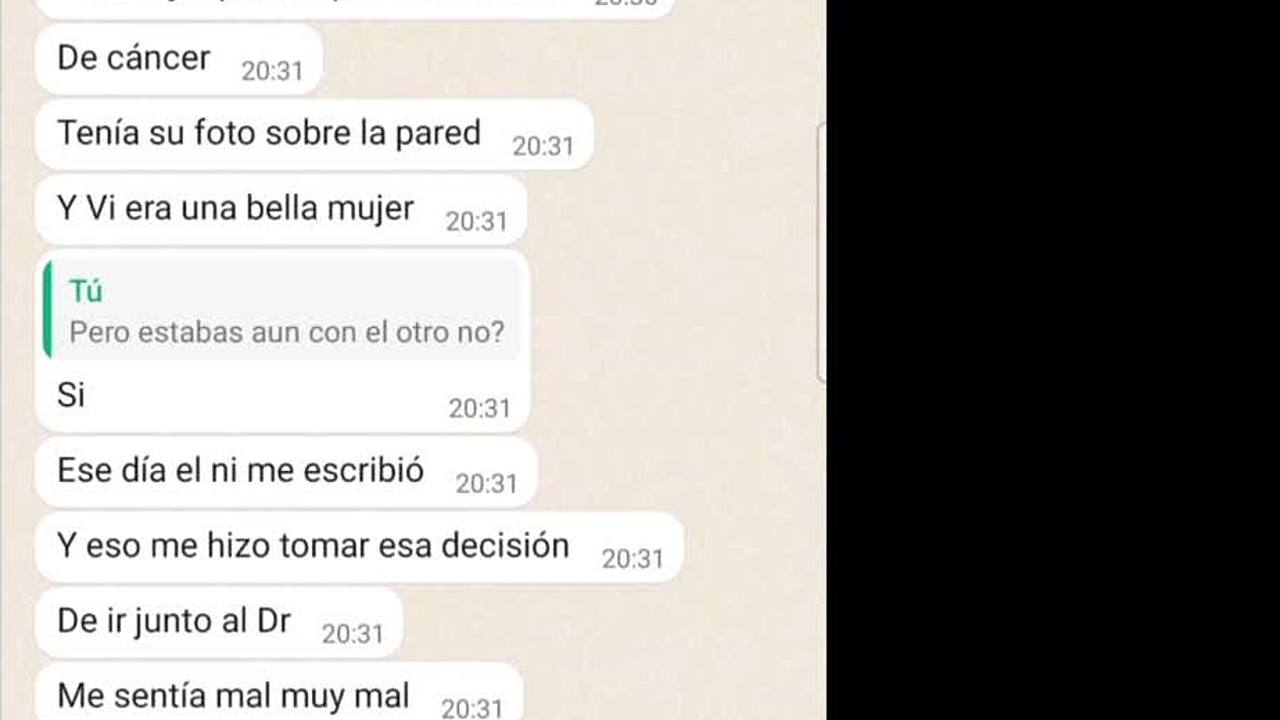Click the green 'Tú' sender label in quote
The width and height of the screenshot is (1280, 720).
click(x=86, y=291)
